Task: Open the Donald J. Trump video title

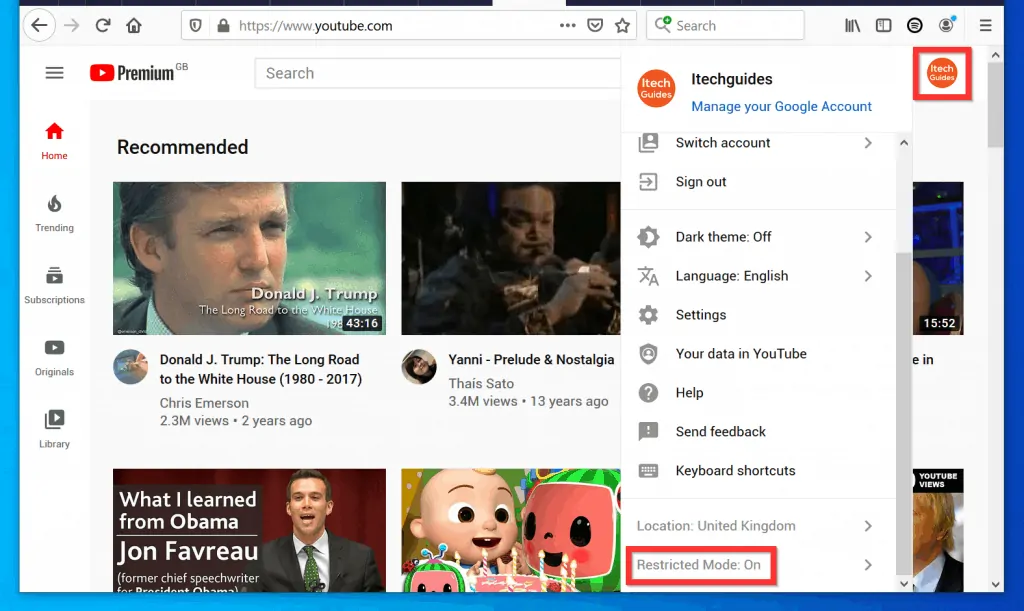Action: click(x=261, y=369)
